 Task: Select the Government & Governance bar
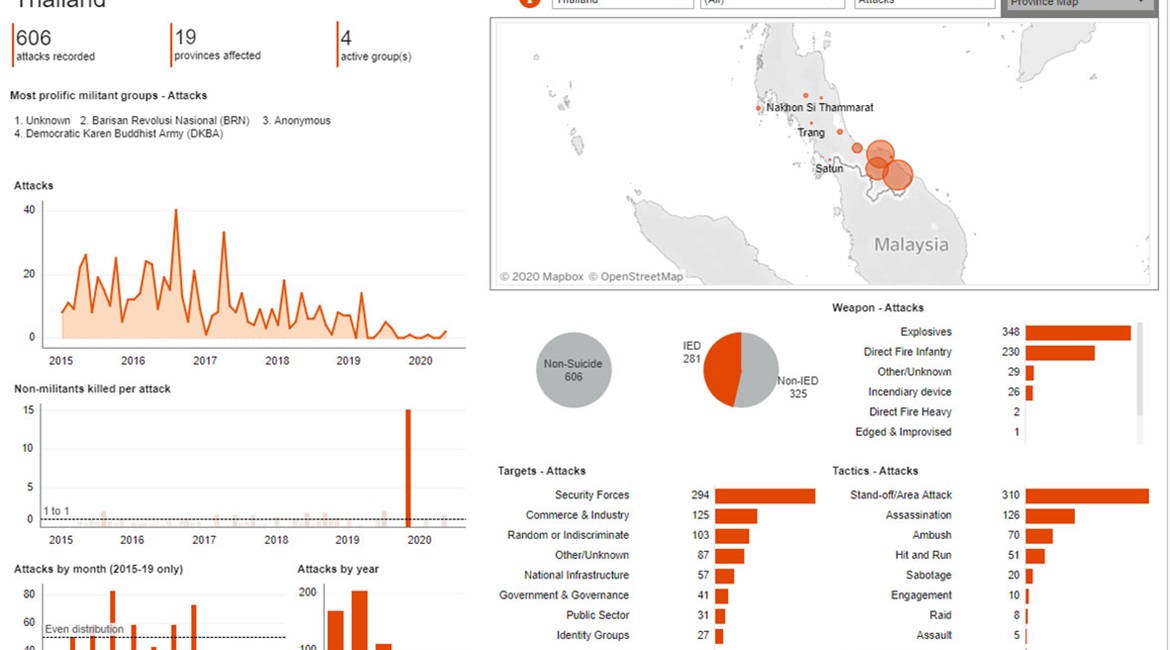[x=722, y=596]
